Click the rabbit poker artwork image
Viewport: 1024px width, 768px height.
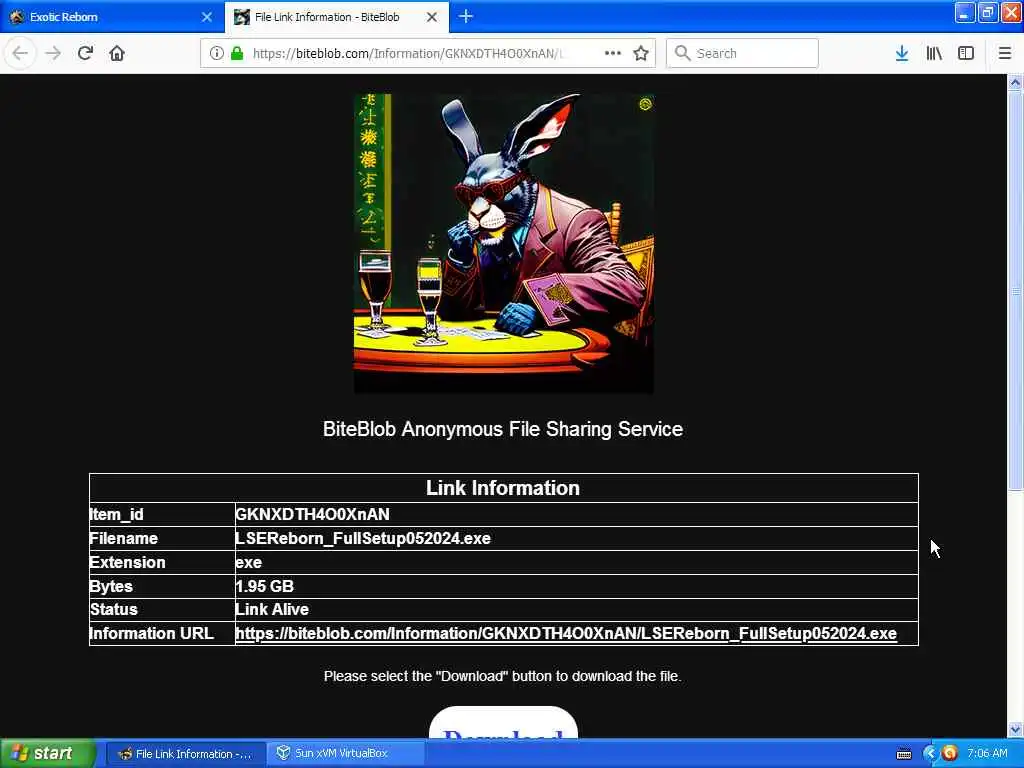point(504,243)
